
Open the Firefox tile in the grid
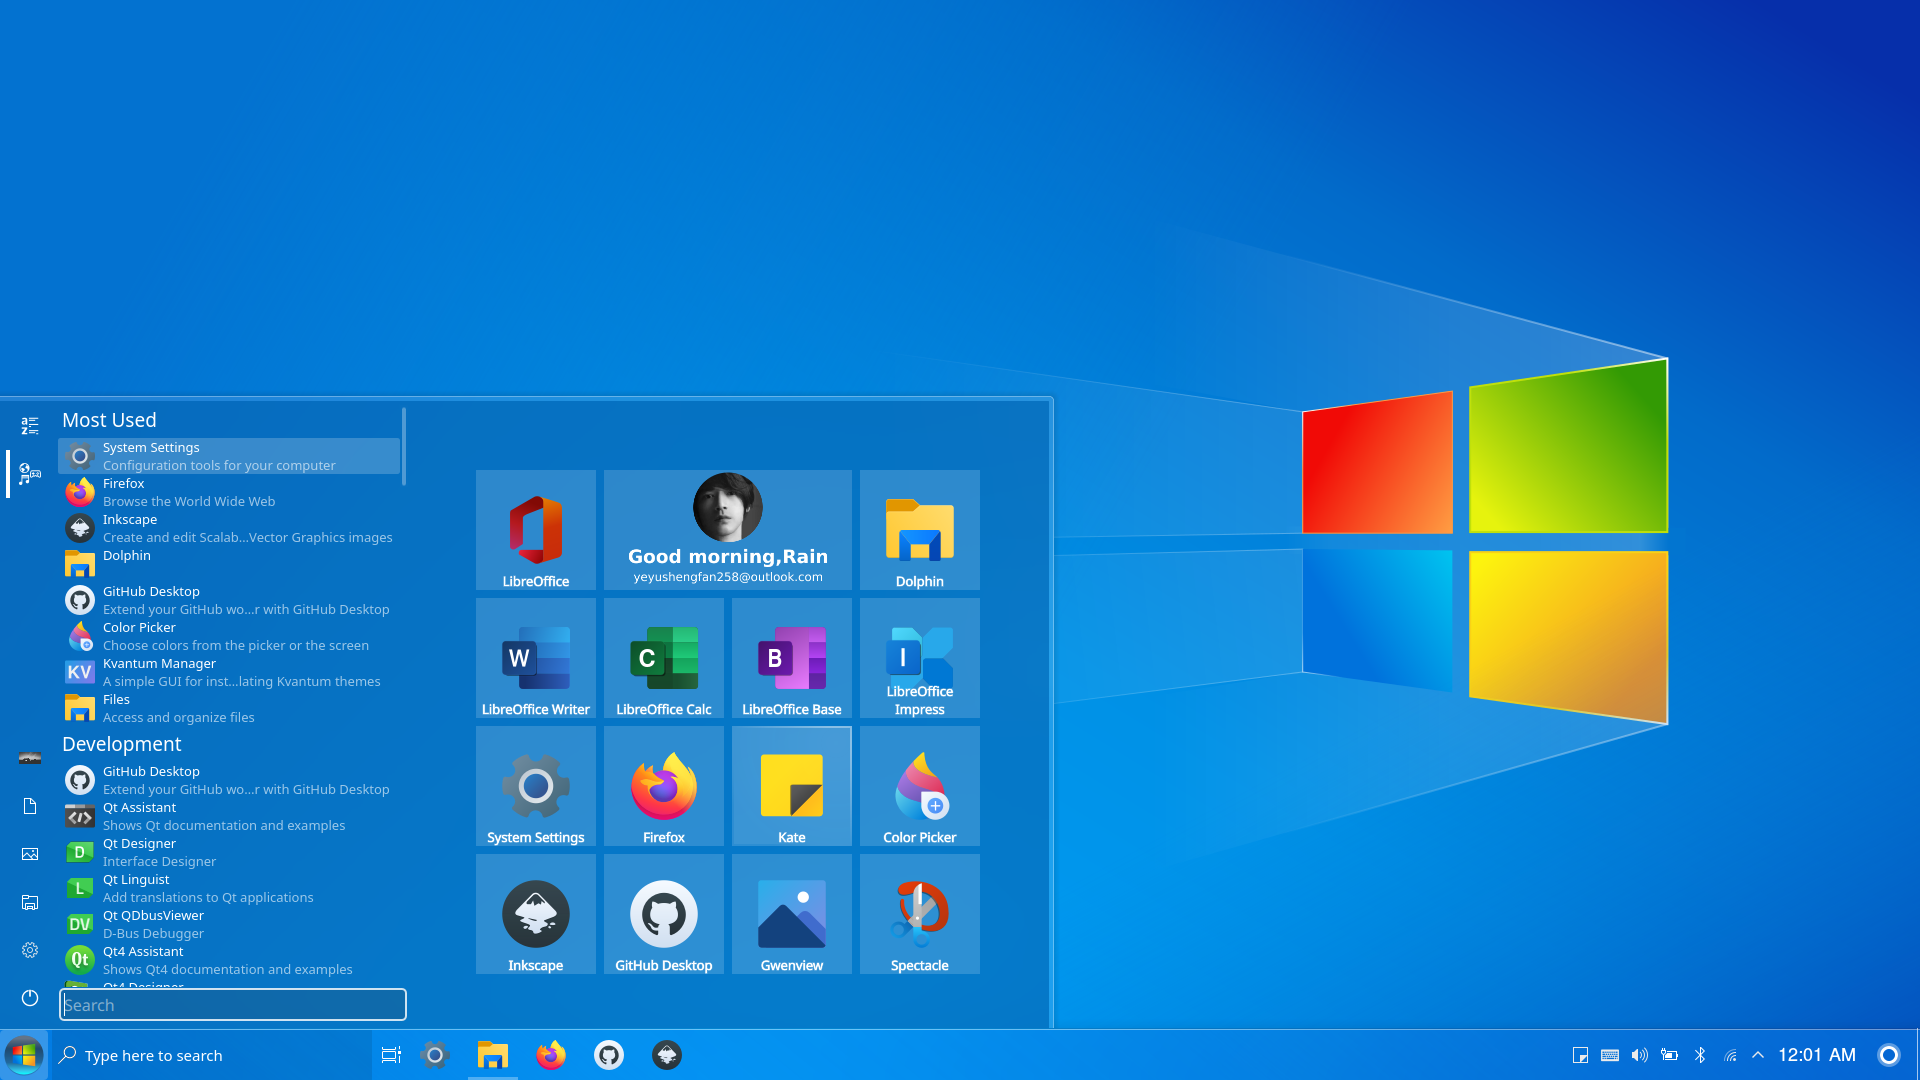point(664,786)
